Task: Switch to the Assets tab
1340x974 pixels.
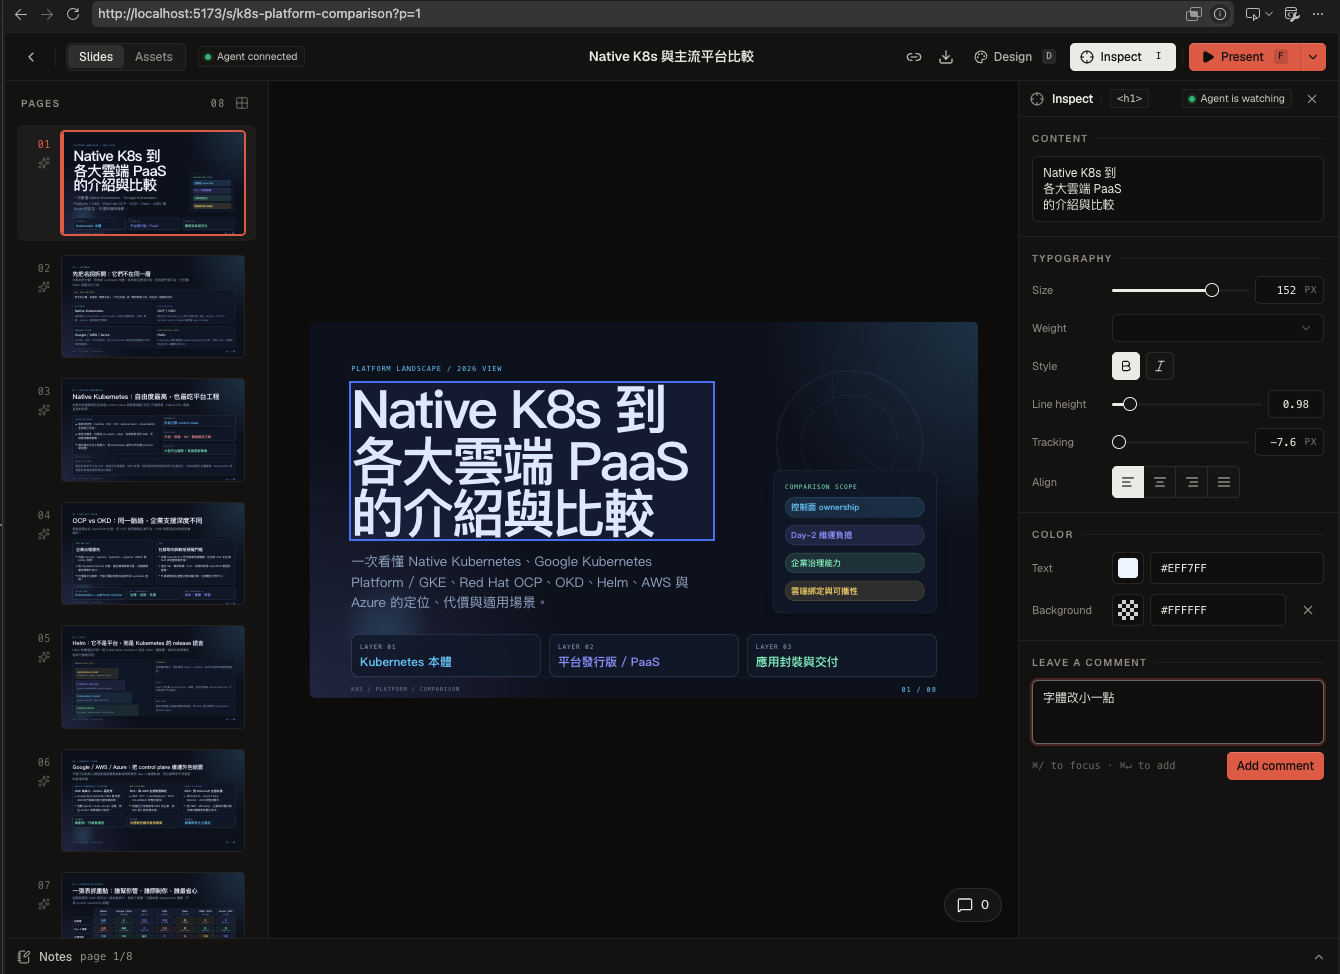Action: pos(154,57)
